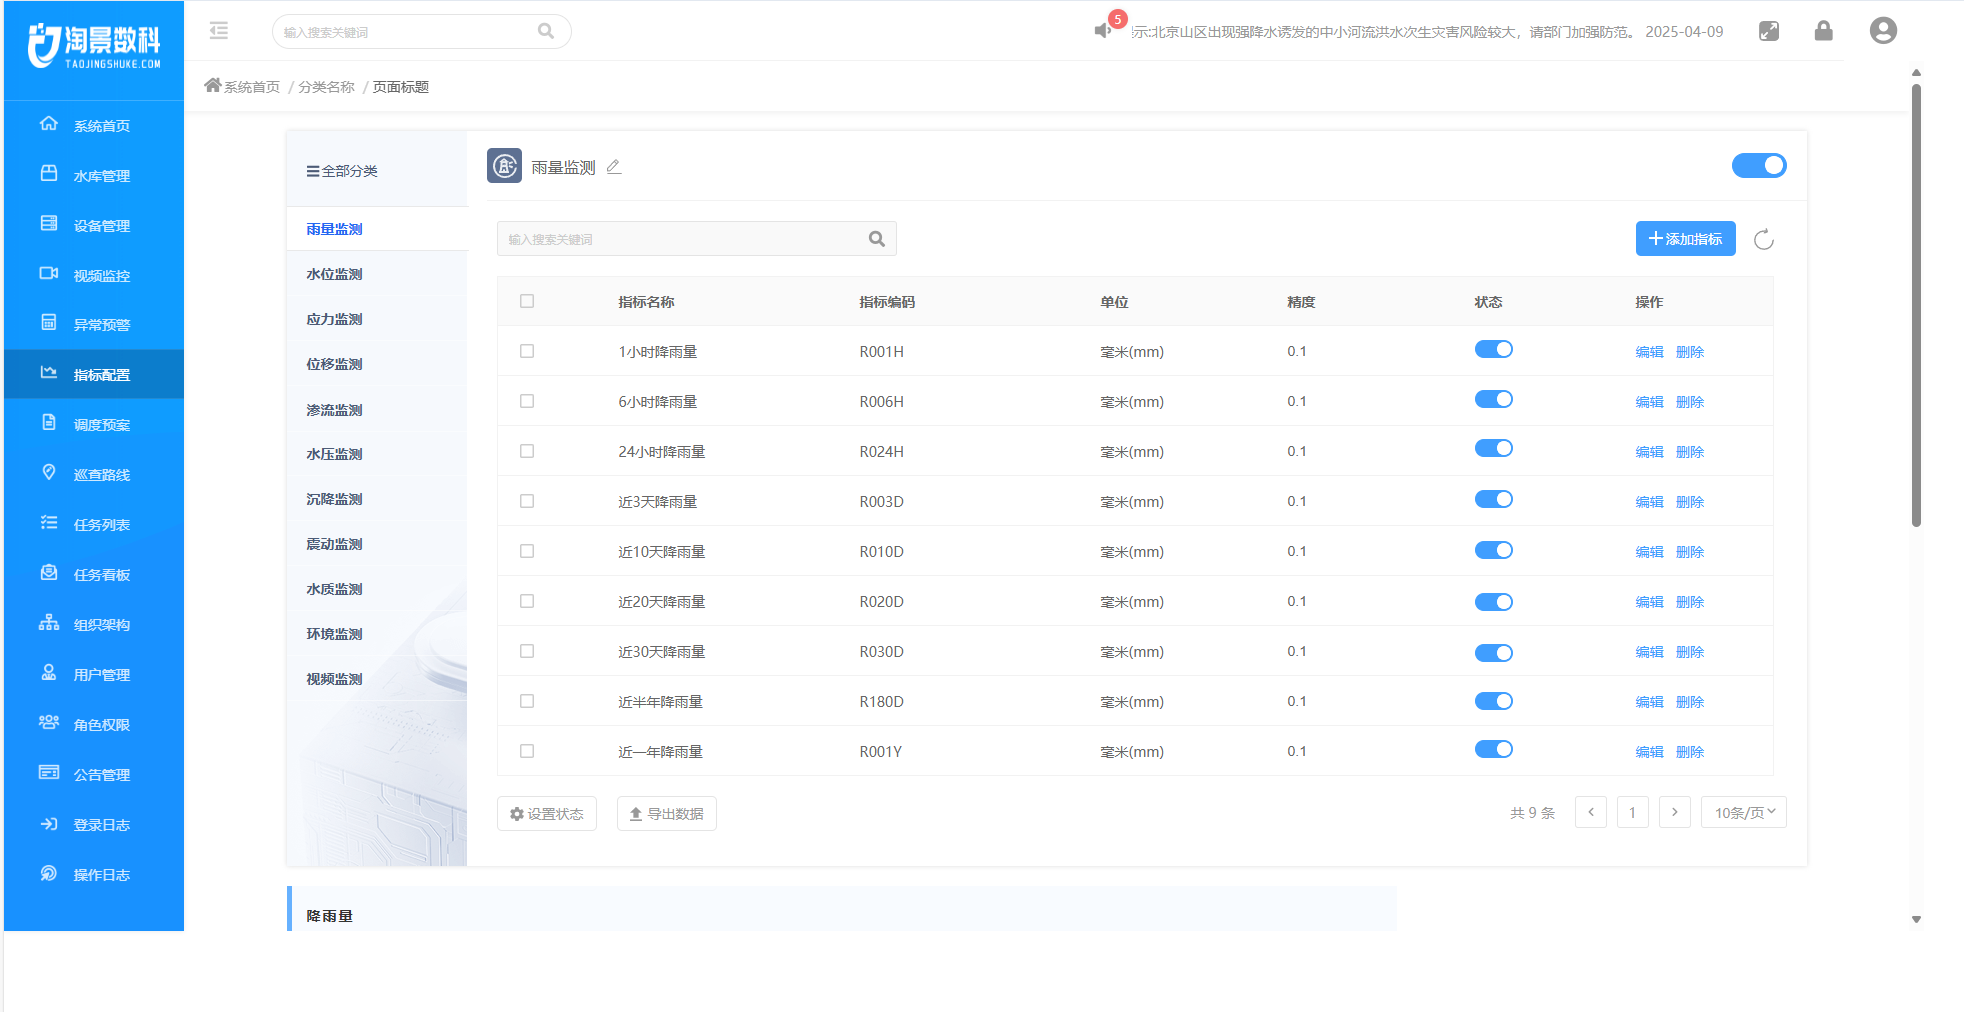This screenshot has width=1964, height=1012.
Task: Select the 渗流监测 category tab
Action: coord(377,410)
